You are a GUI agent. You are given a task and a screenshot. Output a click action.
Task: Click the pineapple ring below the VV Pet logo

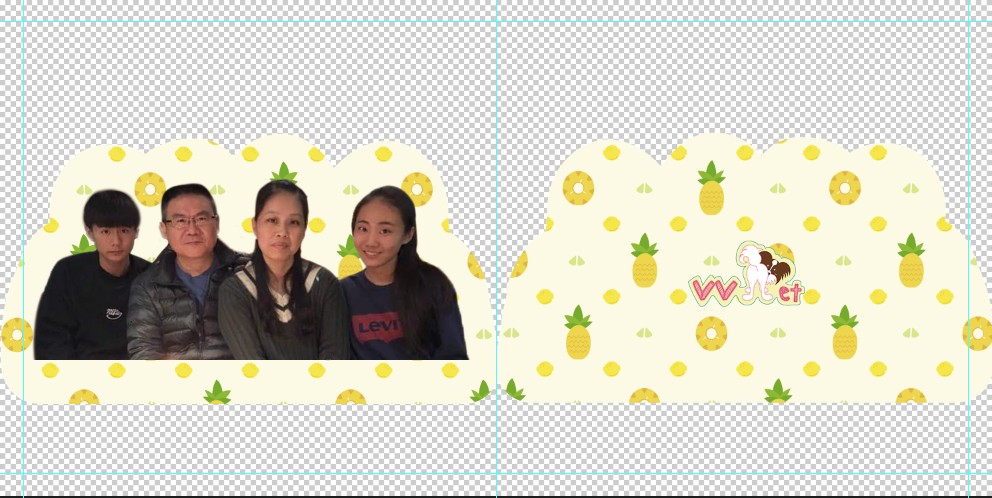click(711, 333)
